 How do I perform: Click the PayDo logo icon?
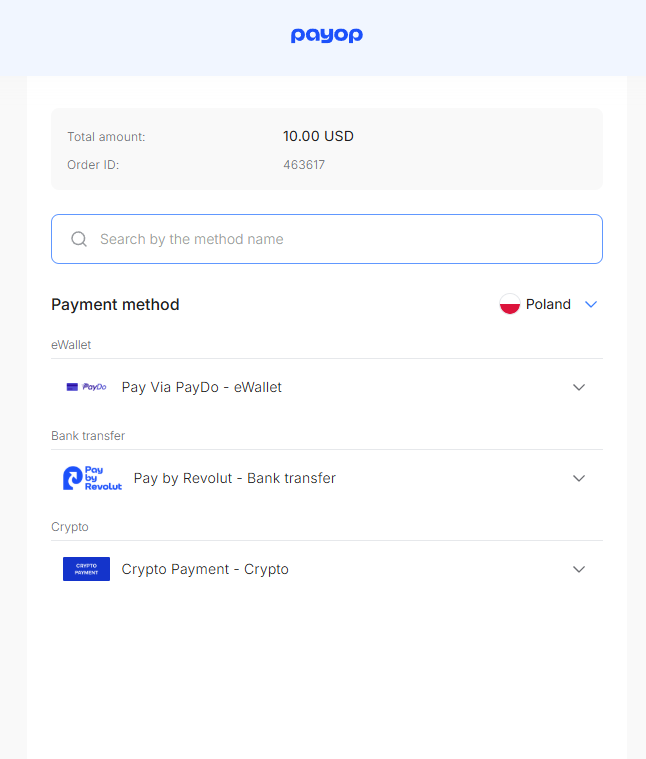[x=86, y=387]
